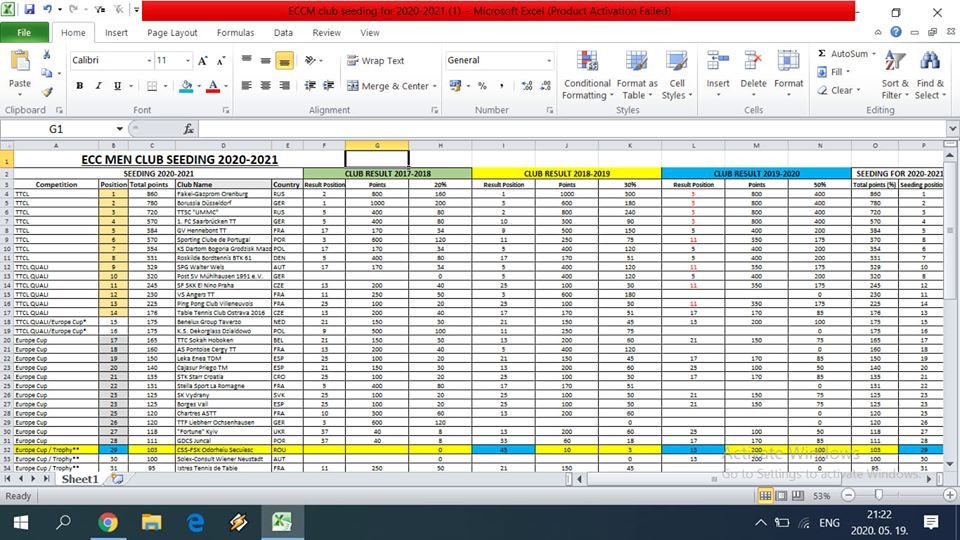Click Zoom Out minus button
The image size is (960, 540).
coord(848,495)
